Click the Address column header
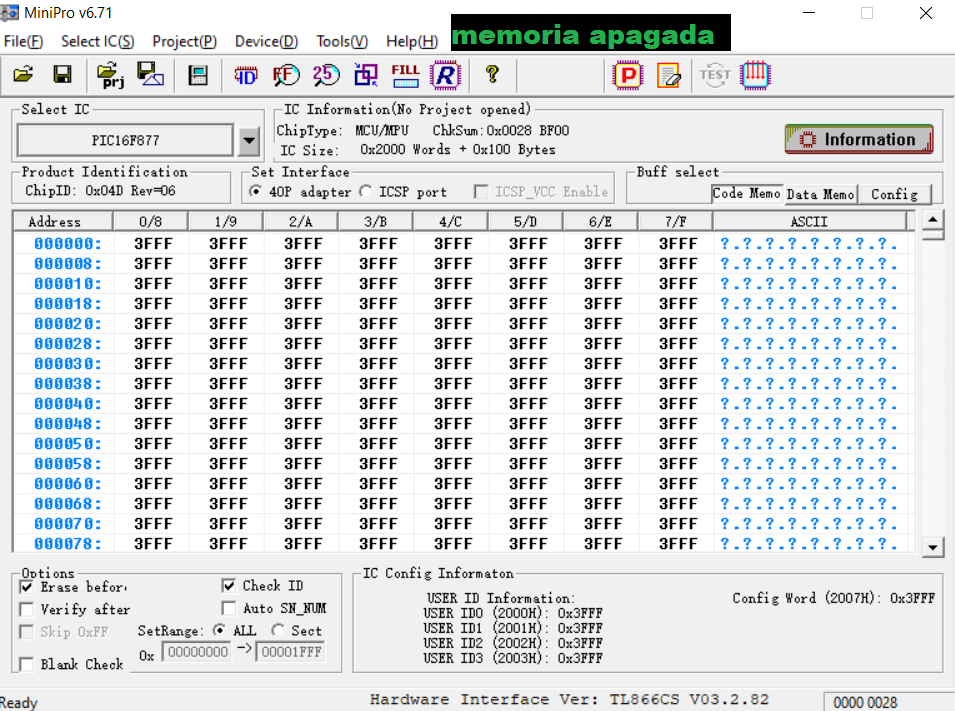 63,221
